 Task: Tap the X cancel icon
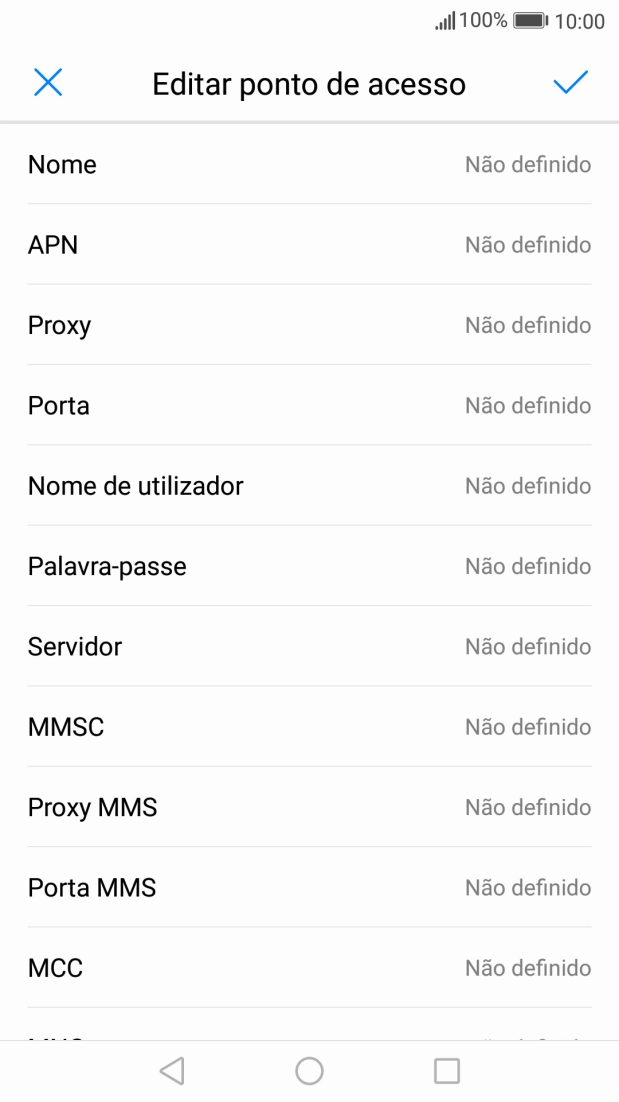click(x=48, y=83)
